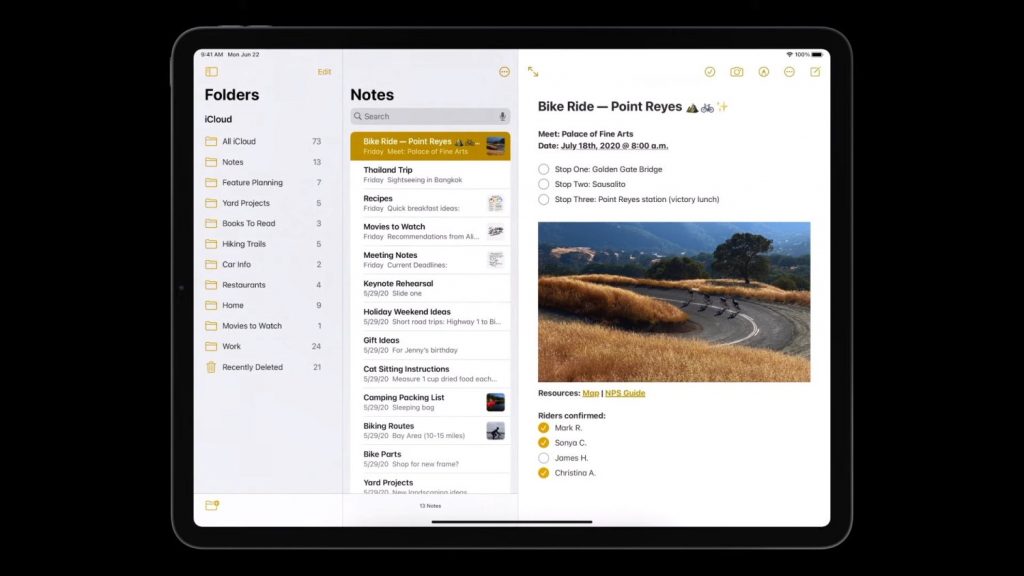Screen dimensions: 1024x576
Task: Open the Gift Ideas note
Action: point(430,345)
